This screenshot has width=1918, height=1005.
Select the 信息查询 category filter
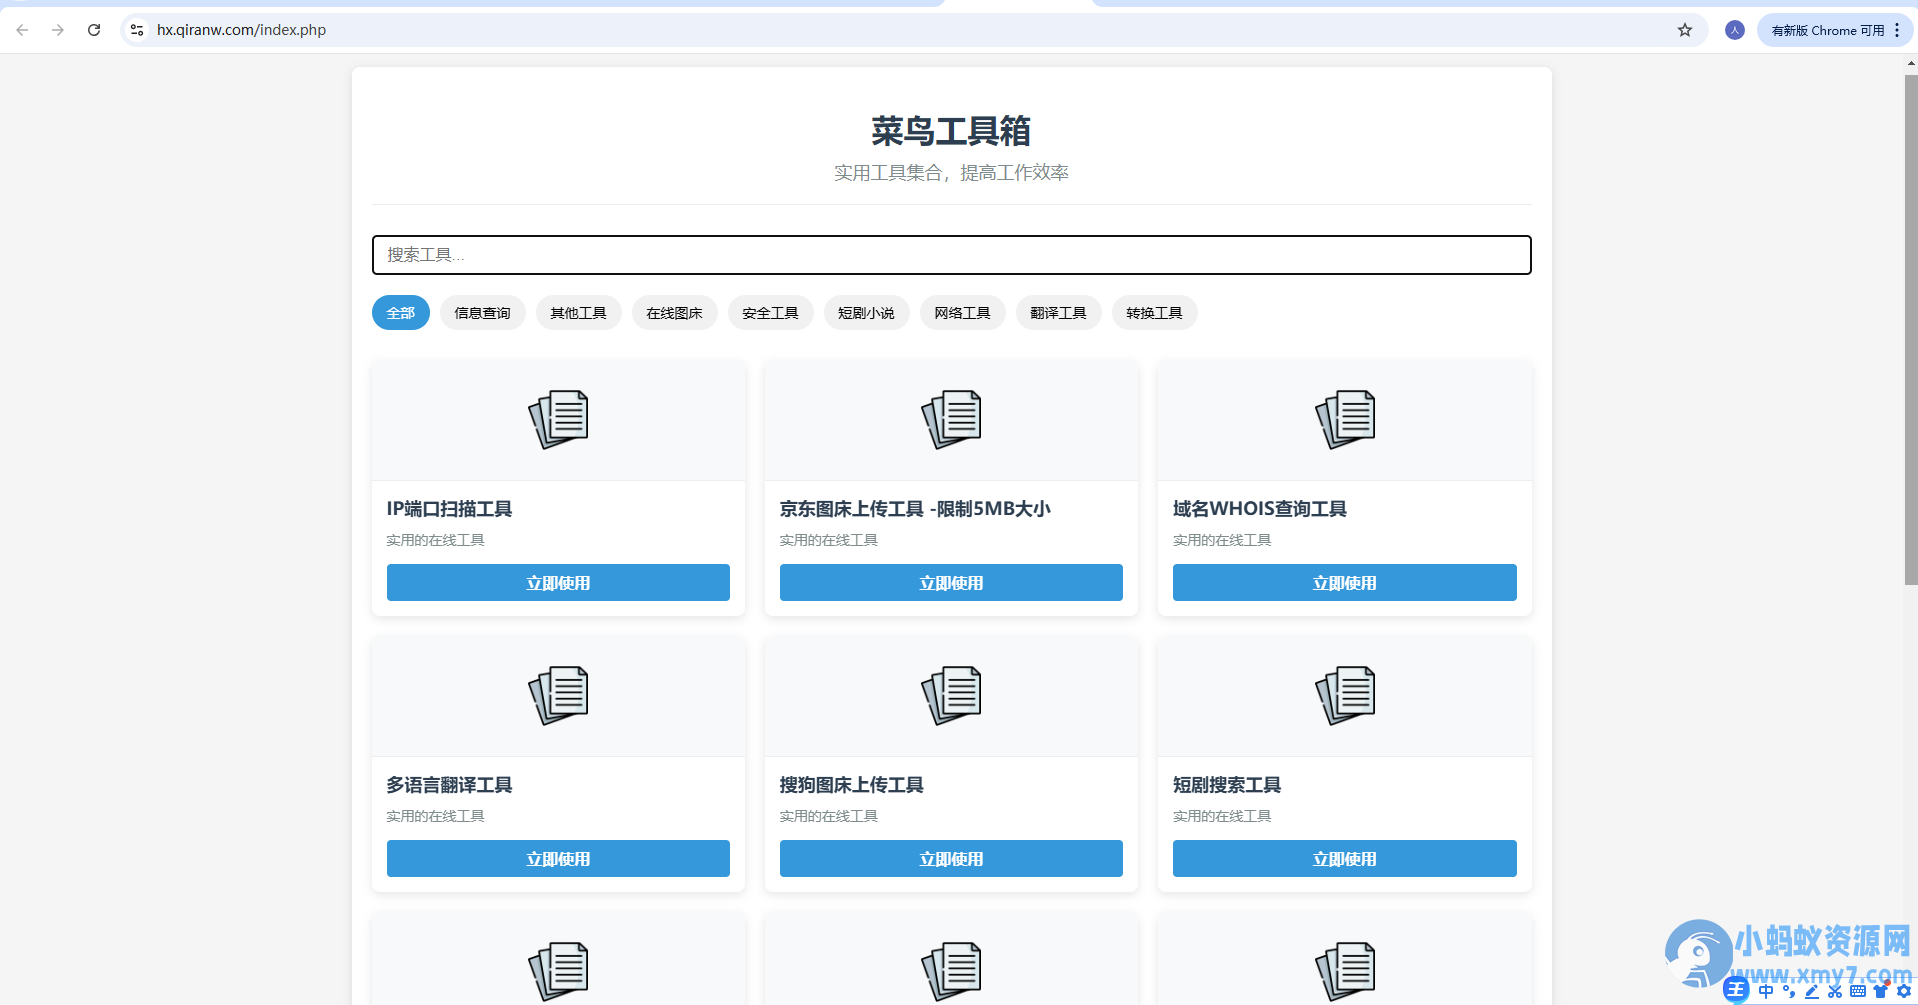[483, 313]
